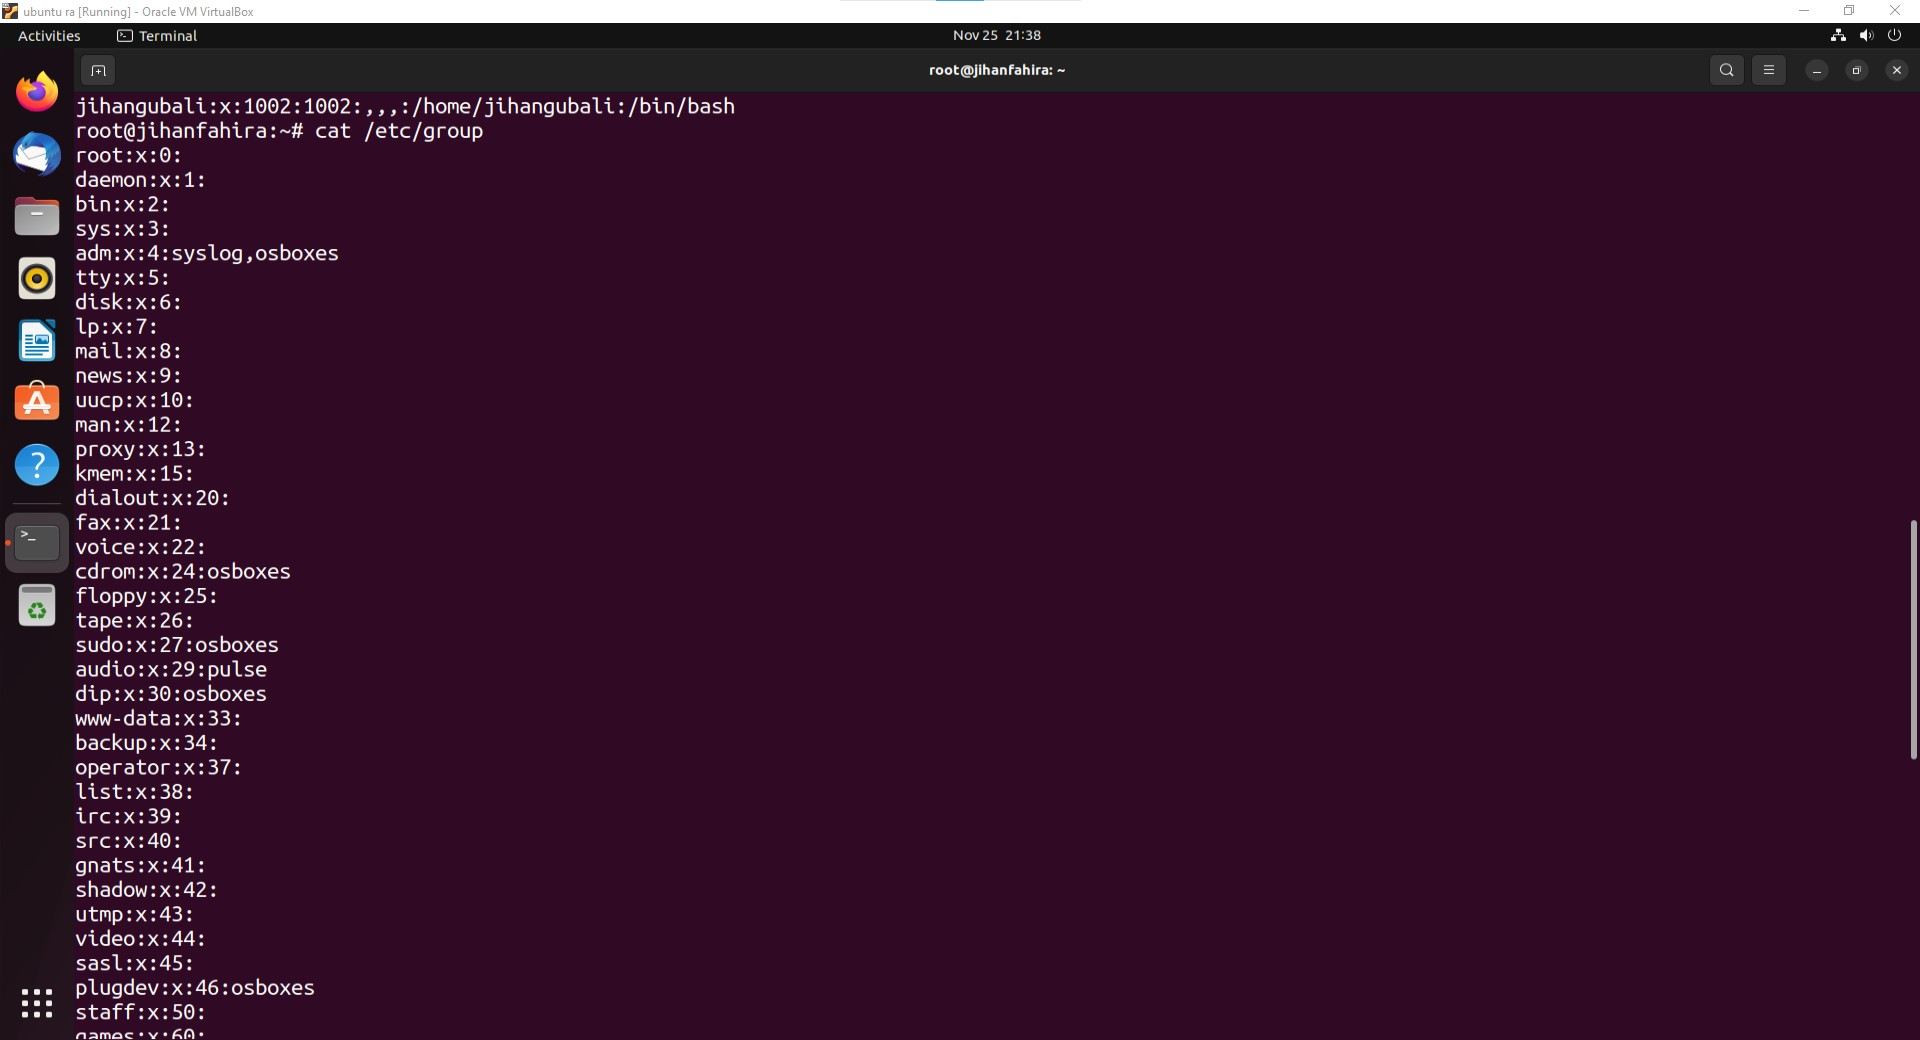Viewport: 1920px width, 1040px height.
Task: Restore the terminal window size
Action: (x=1857, y=70)
